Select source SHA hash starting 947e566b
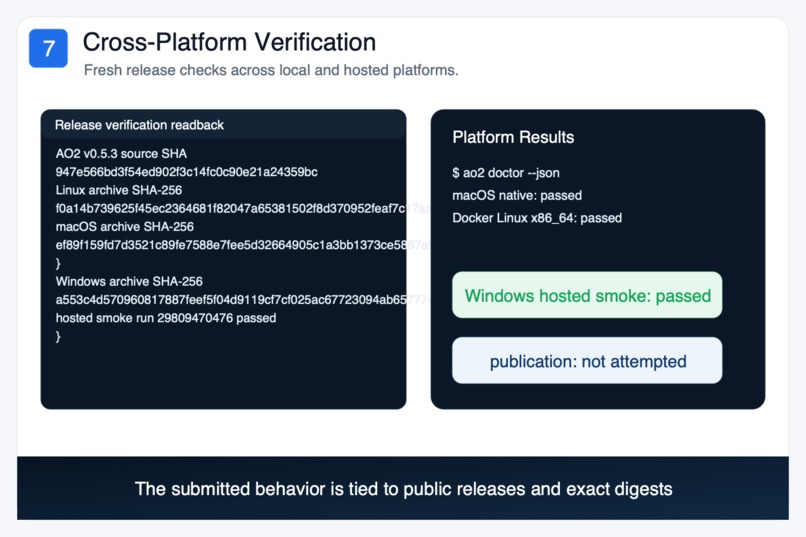The height and width of the screenshot is (537, 806). 187,172
